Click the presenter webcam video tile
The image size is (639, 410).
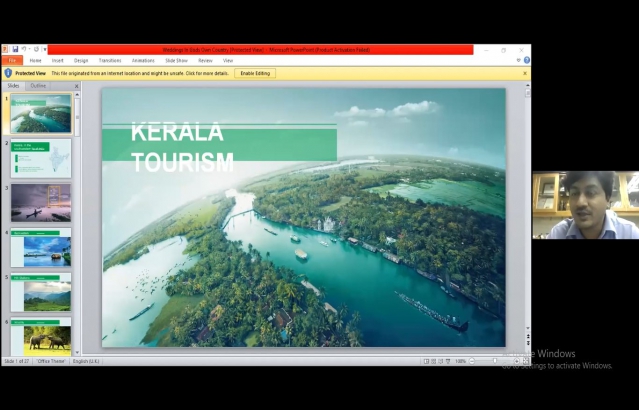586,205
